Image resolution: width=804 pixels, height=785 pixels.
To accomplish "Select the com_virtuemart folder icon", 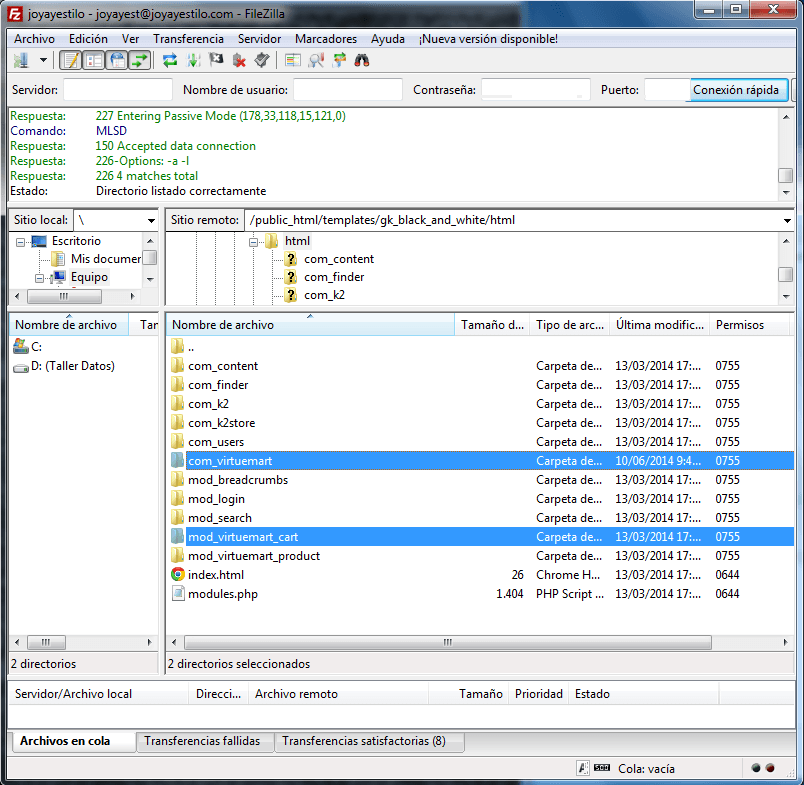I will [x=177, y=460].
